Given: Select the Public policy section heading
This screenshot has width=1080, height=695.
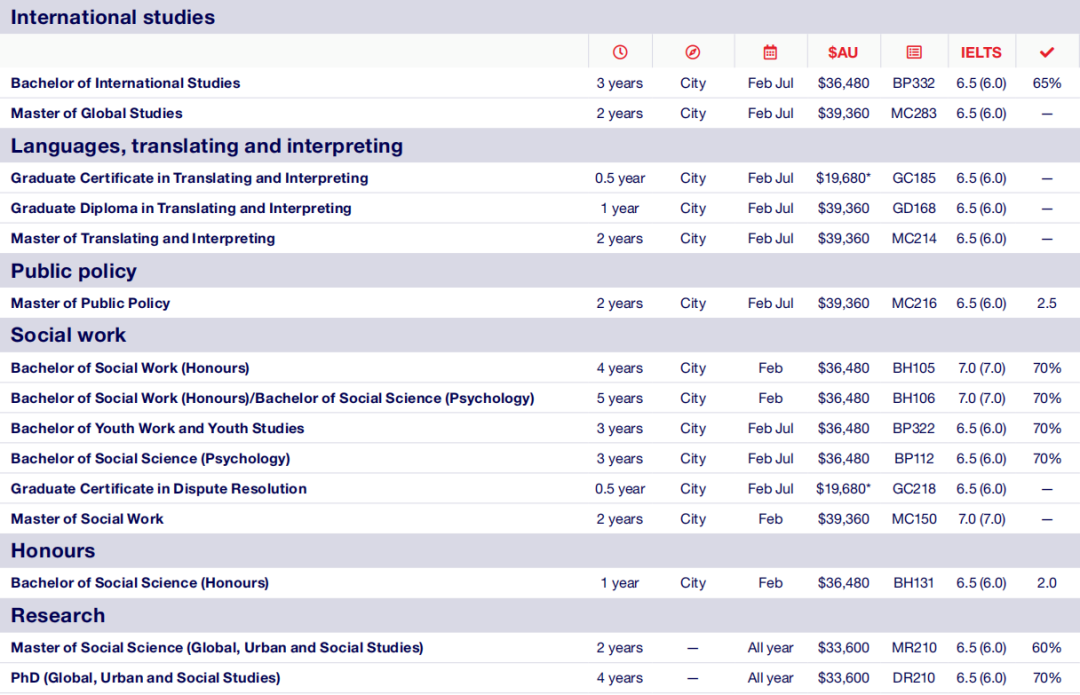Looking at the screenshot, I should pos(74,271).
